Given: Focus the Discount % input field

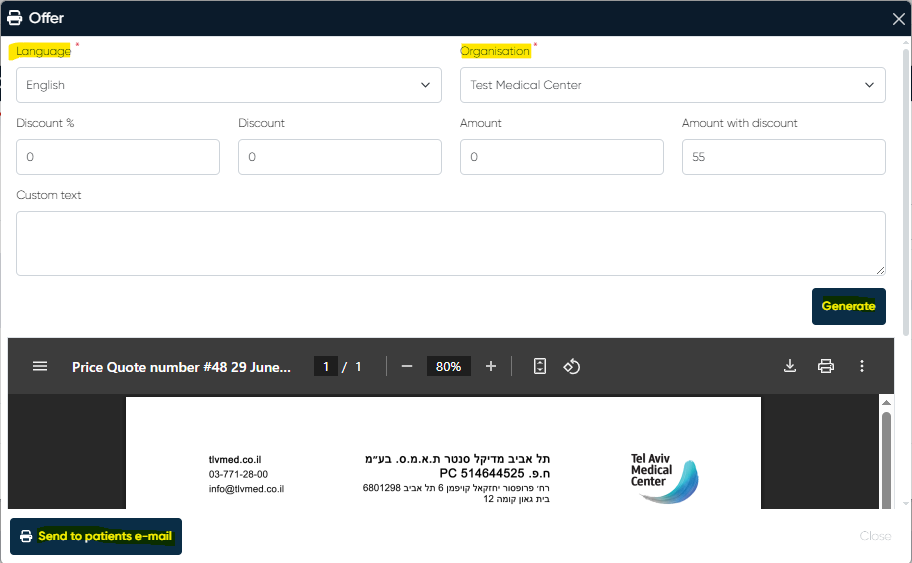Looking at the screenshot, I should pos(118,157).
